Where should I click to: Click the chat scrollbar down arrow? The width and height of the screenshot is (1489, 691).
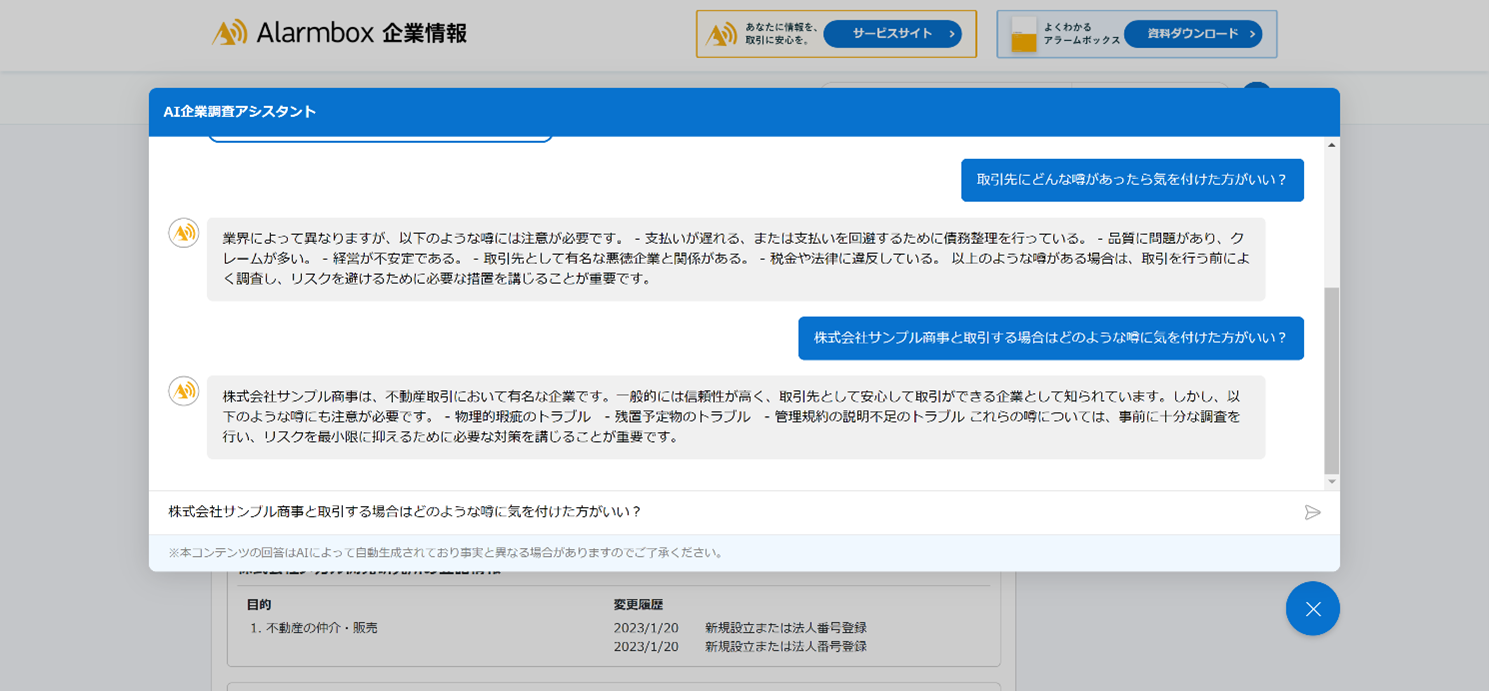click(x=1331, y=482)
